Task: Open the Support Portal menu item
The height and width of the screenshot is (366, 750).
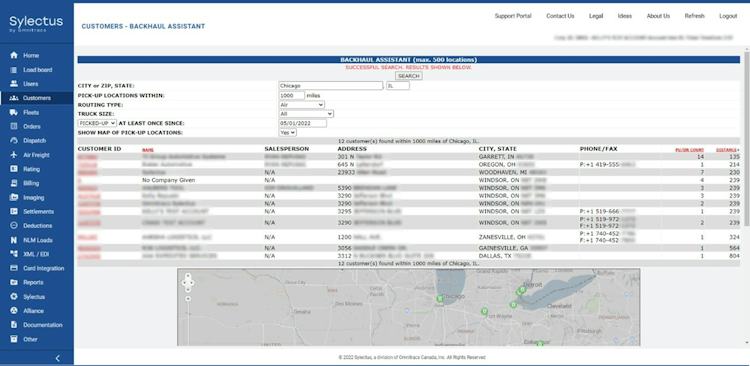Action: pos(513,16)
